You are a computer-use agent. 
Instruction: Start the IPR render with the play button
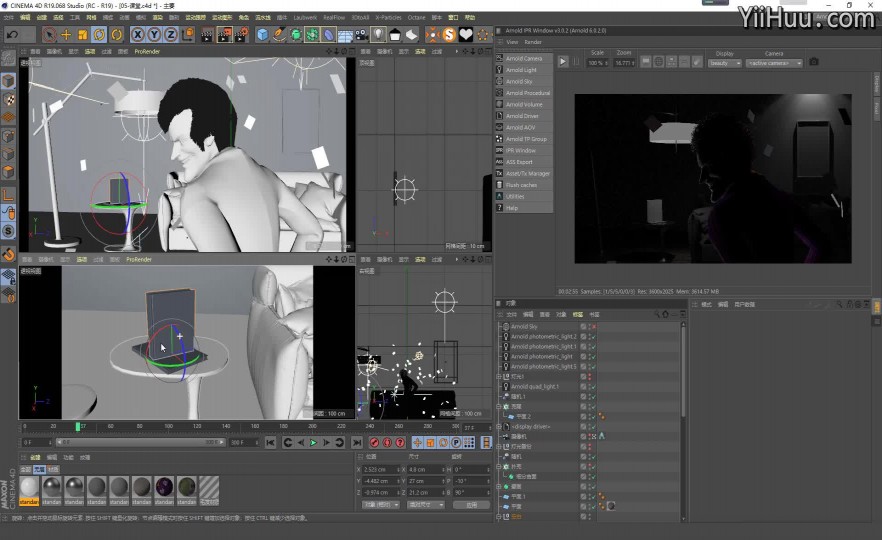coord(562,62)
